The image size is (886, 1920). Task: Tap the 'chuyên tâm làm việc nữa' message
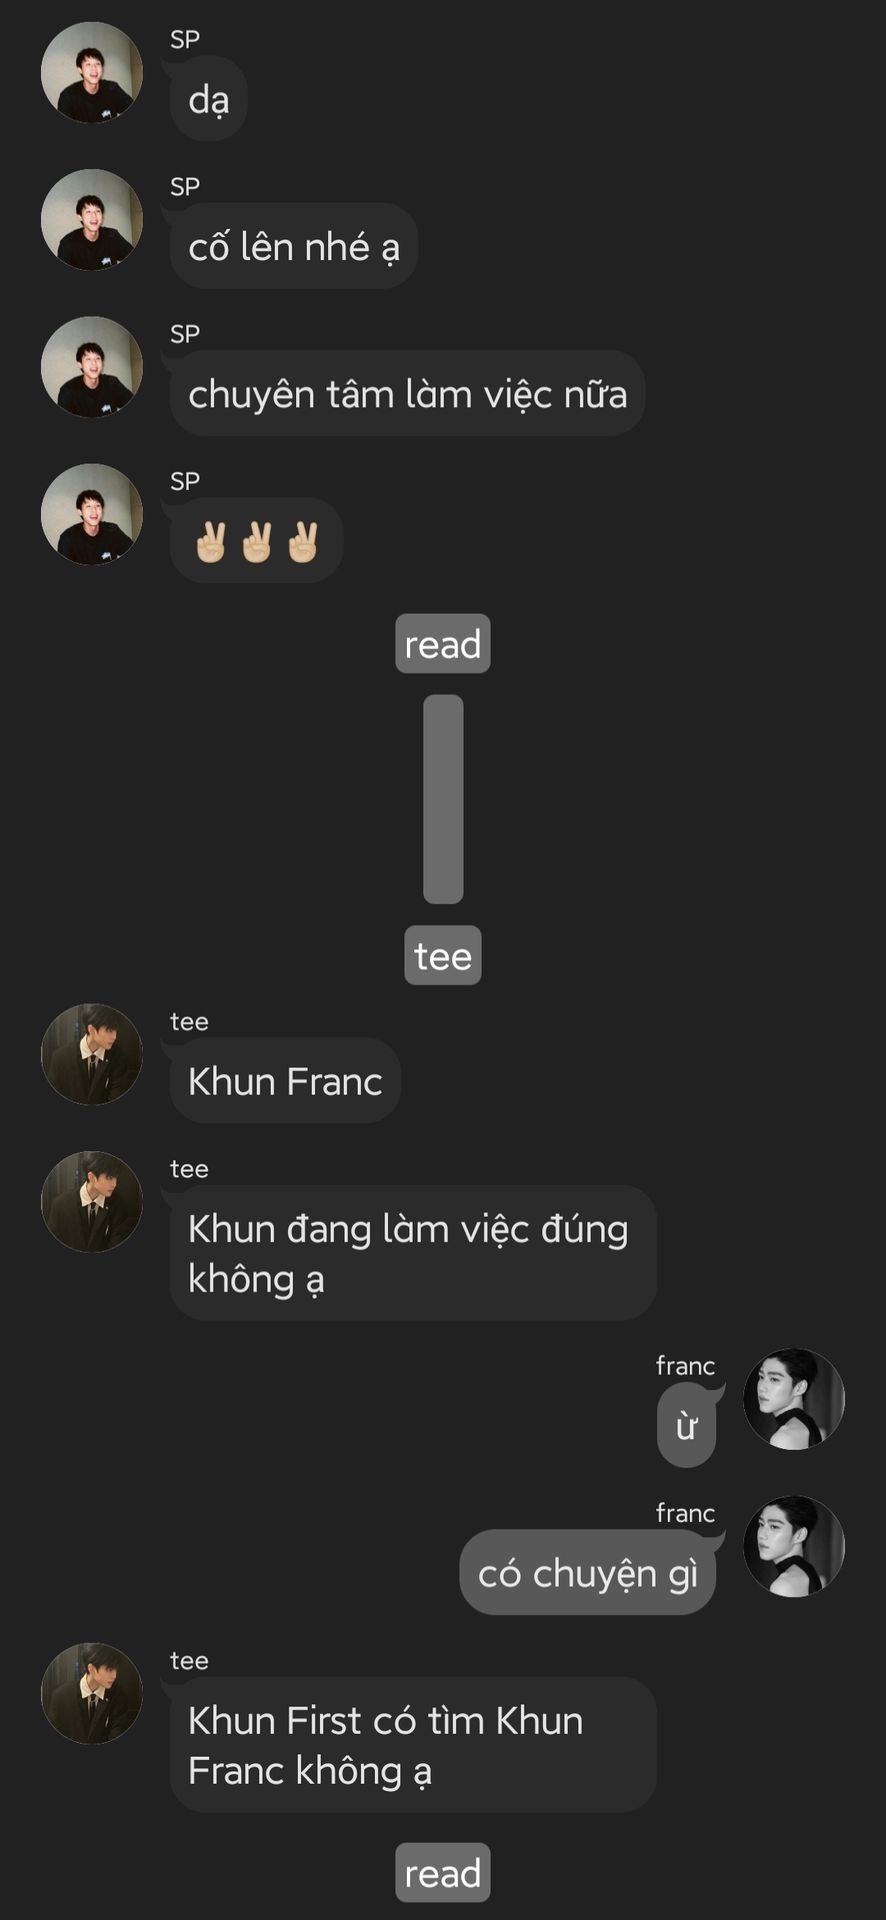[x=407, y=393]
